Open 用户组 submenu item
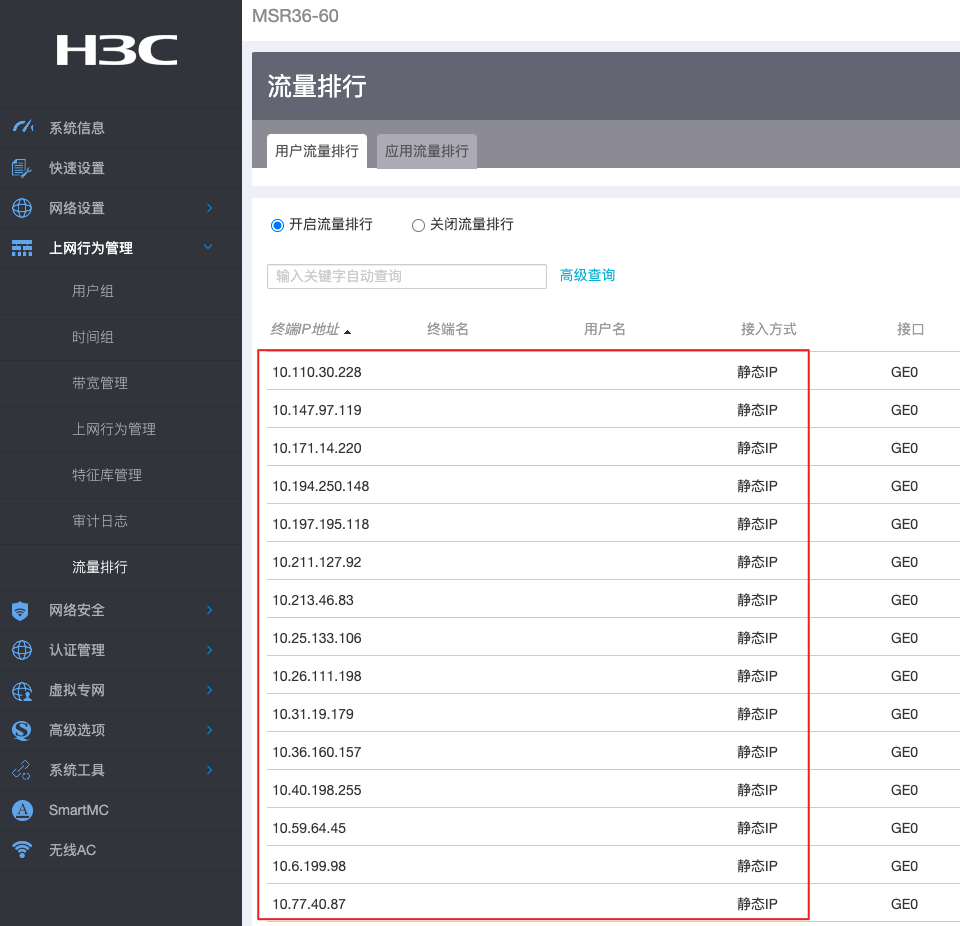 [x=93, y=291]
